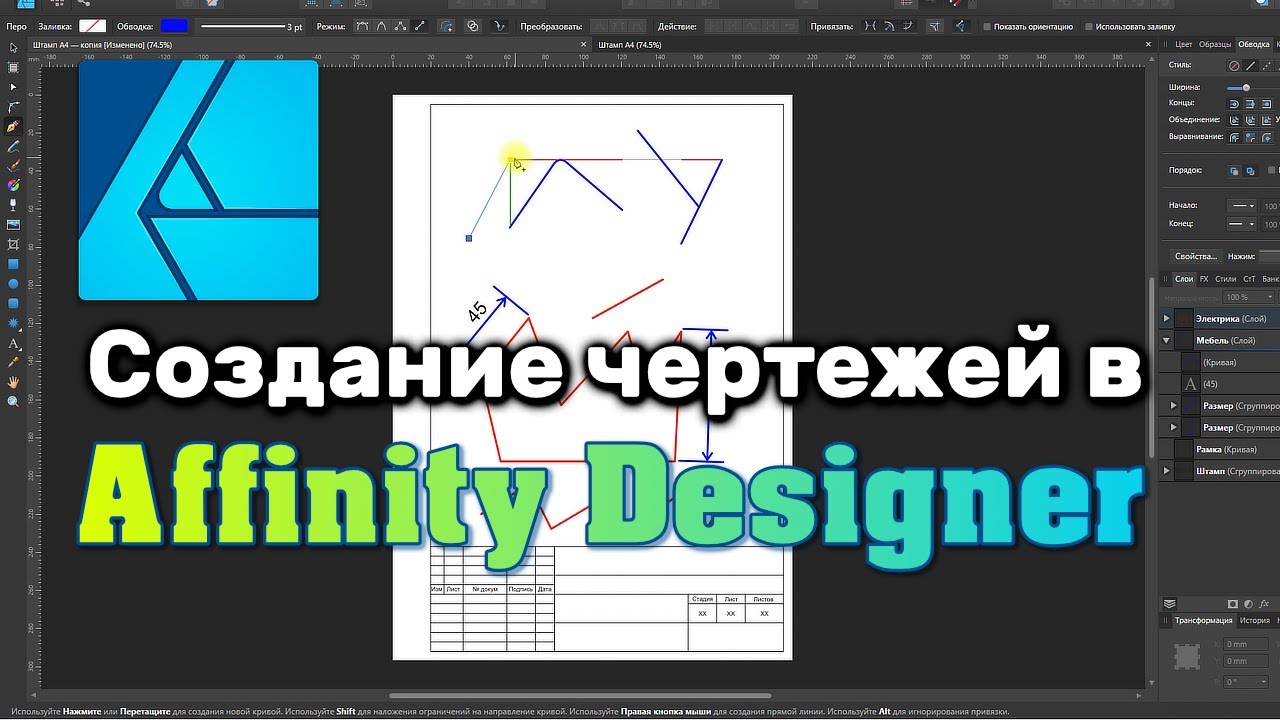Choose Smart mode in context toolbar
The height and width of the screenshot is (720, 1280).
380,26
